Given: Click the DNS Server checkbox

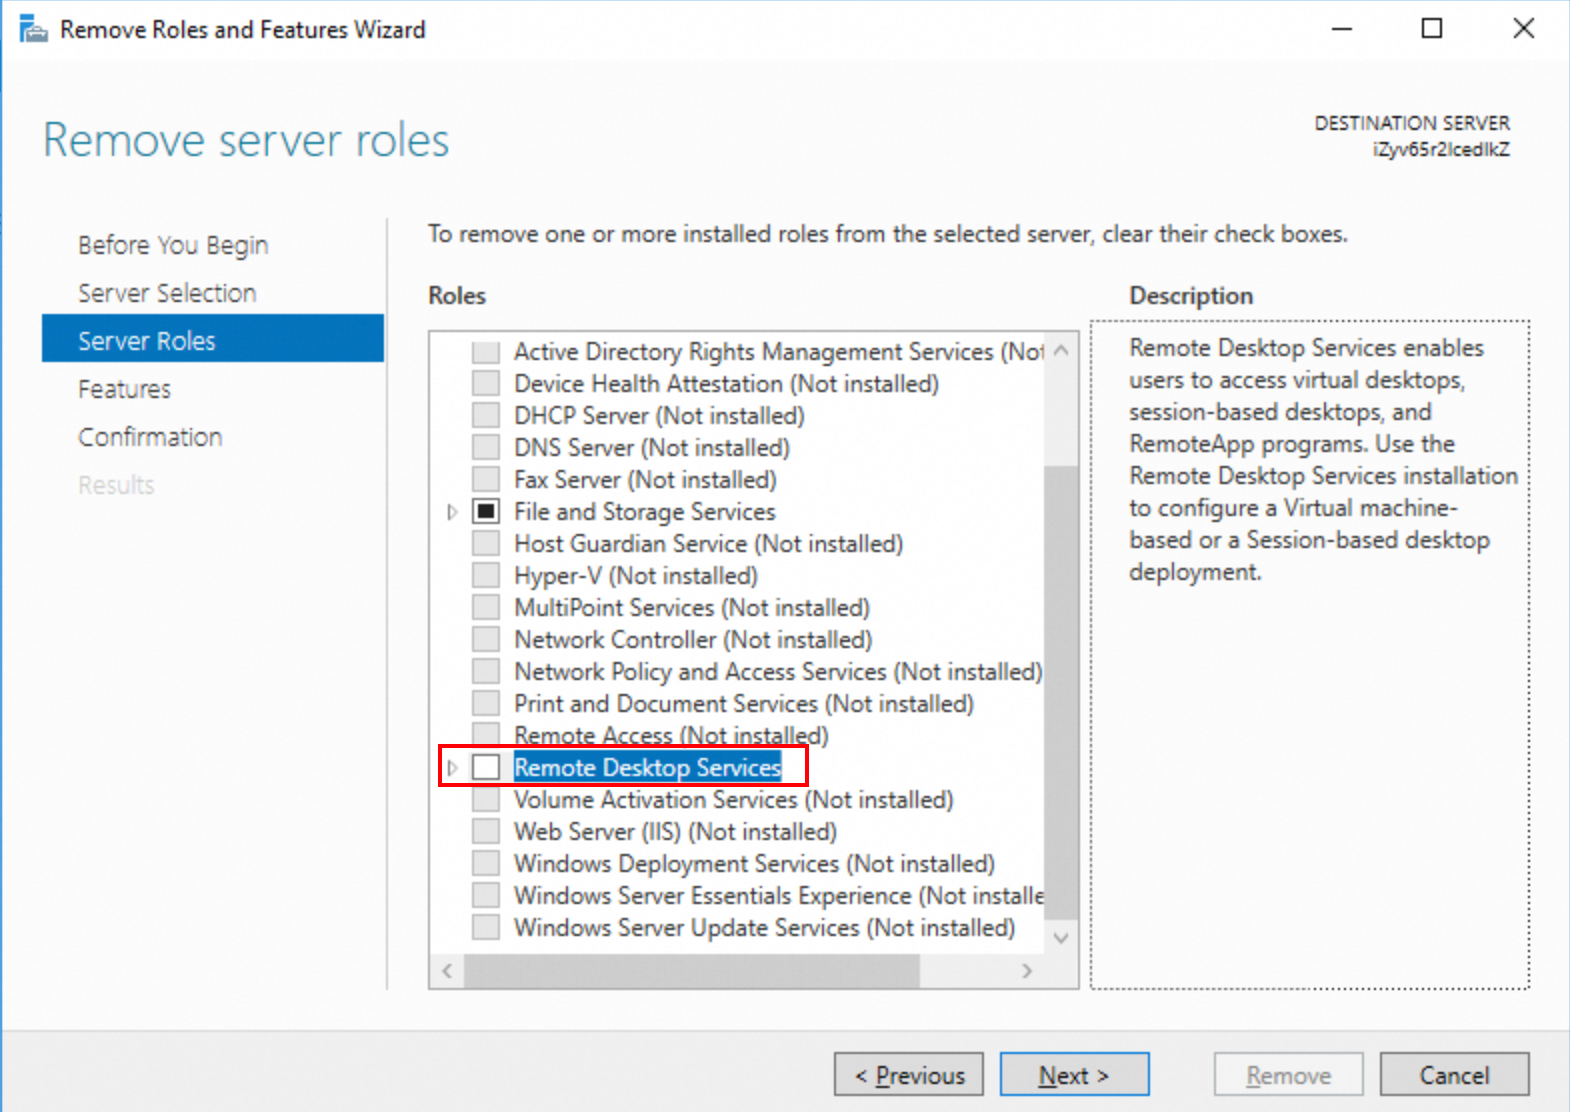Looking at the screenshot, I should [486, 447].
